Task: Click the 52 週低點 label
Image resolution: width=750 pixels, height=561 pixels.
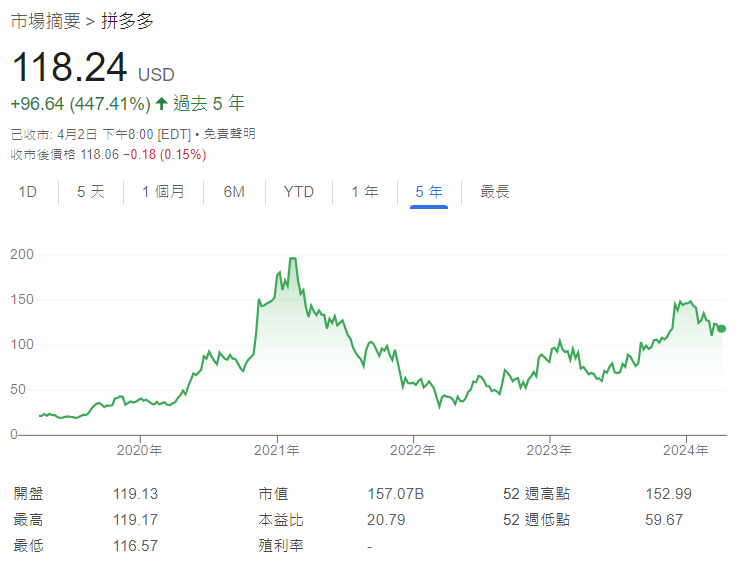Action: (536, 519)
